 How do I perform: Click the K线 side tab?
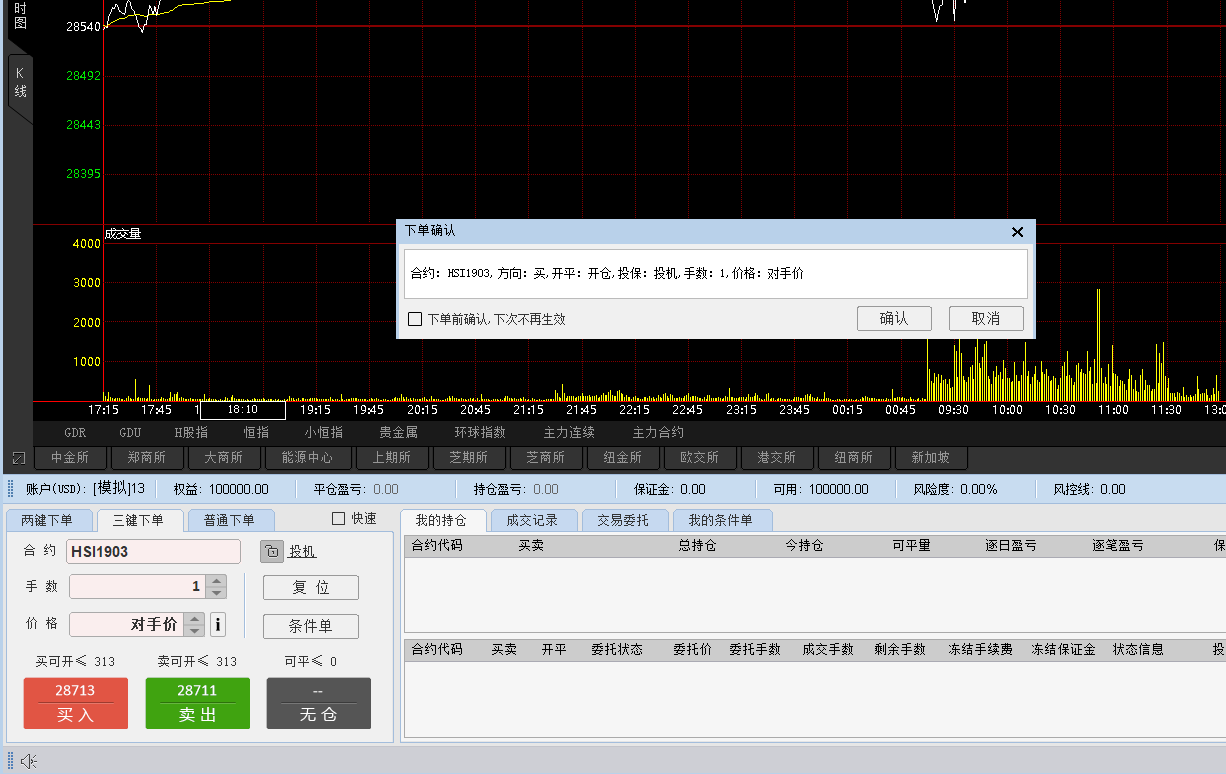pyautogui.click(x=20, y=84)
